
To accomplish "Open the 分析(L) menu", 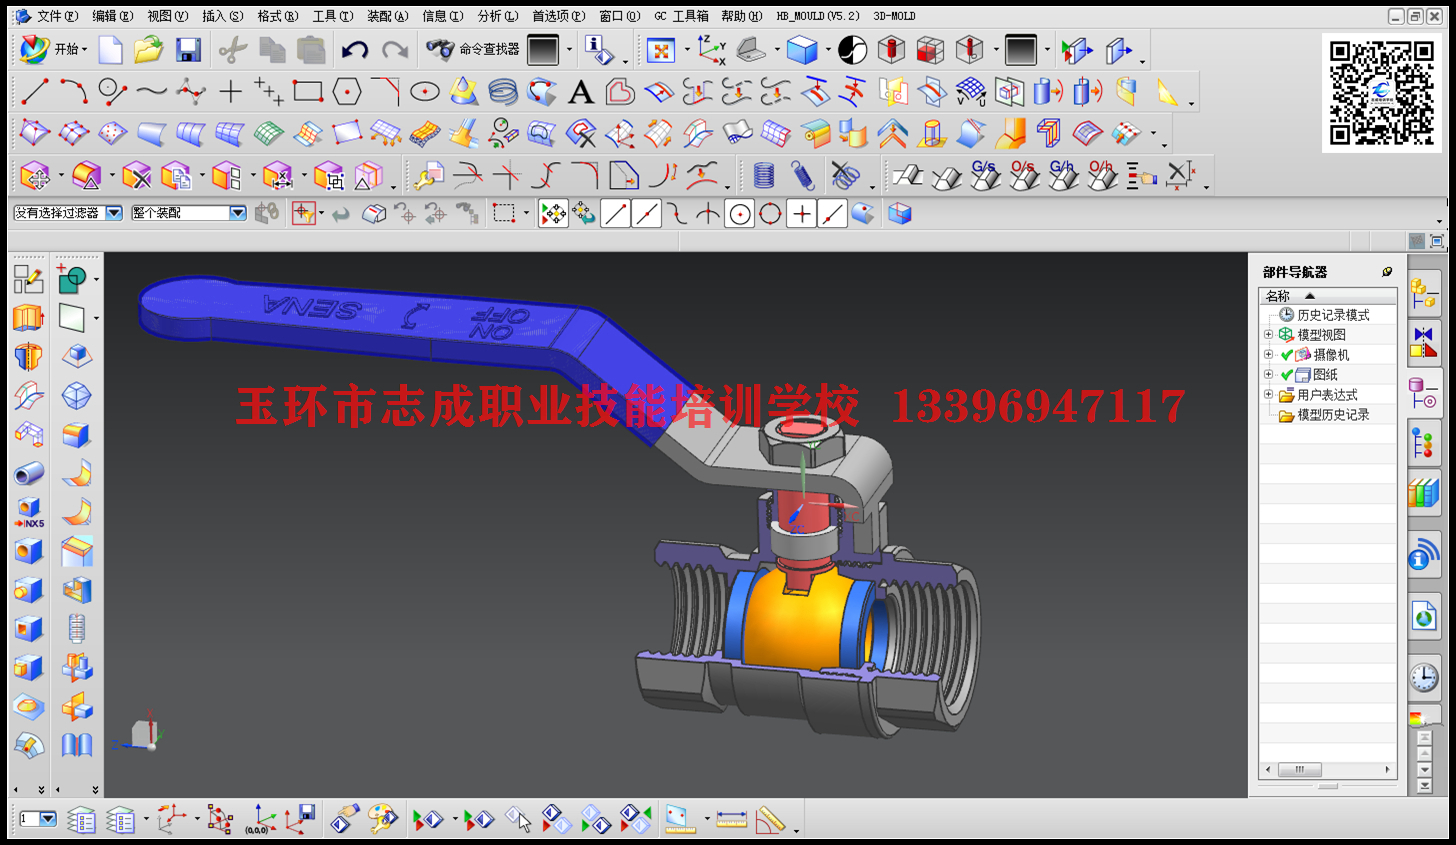I will click(x=497, y=16).
